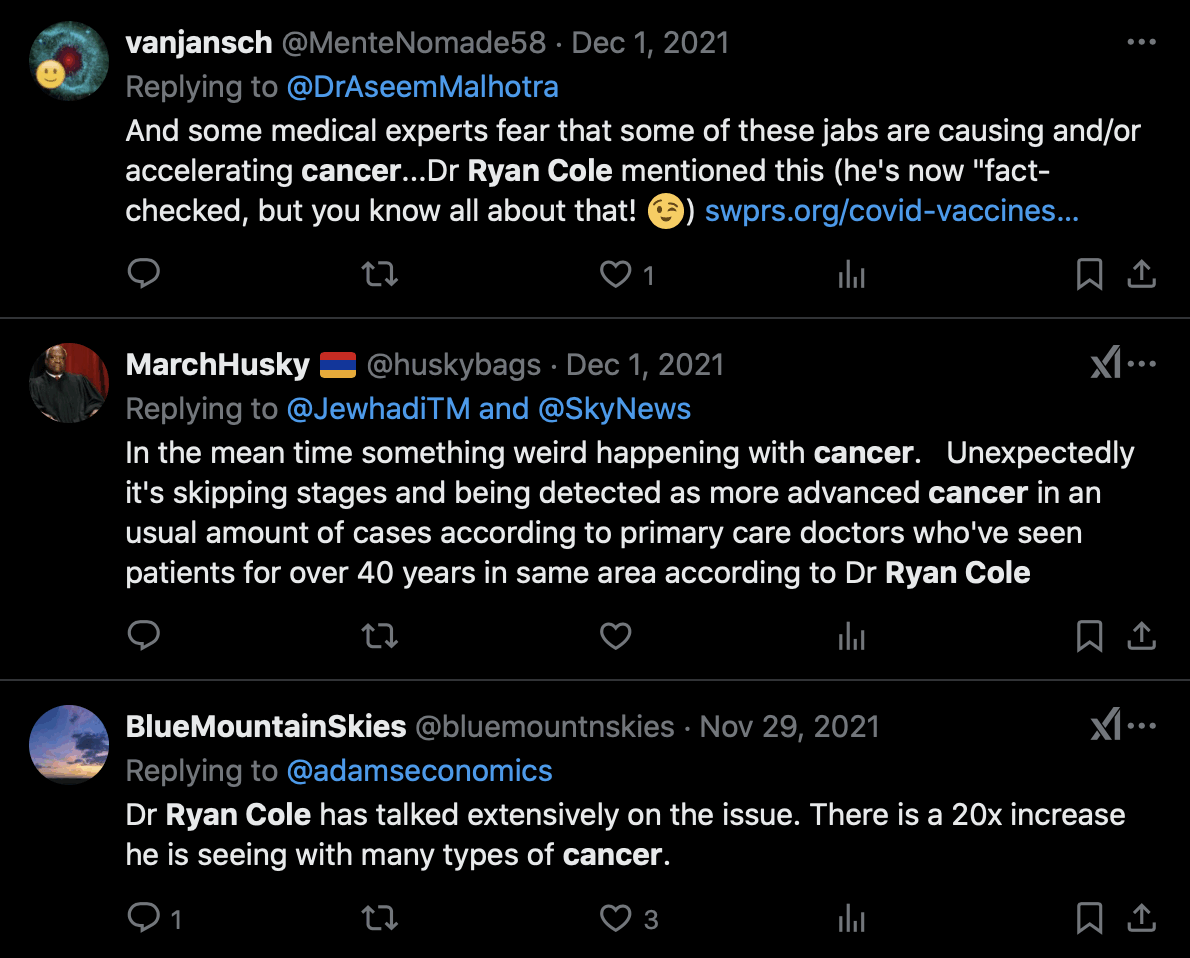1190x958 pixels.
Task: Share the BlueMountainSkies tweet
Action: click(x=1141, y=917)
